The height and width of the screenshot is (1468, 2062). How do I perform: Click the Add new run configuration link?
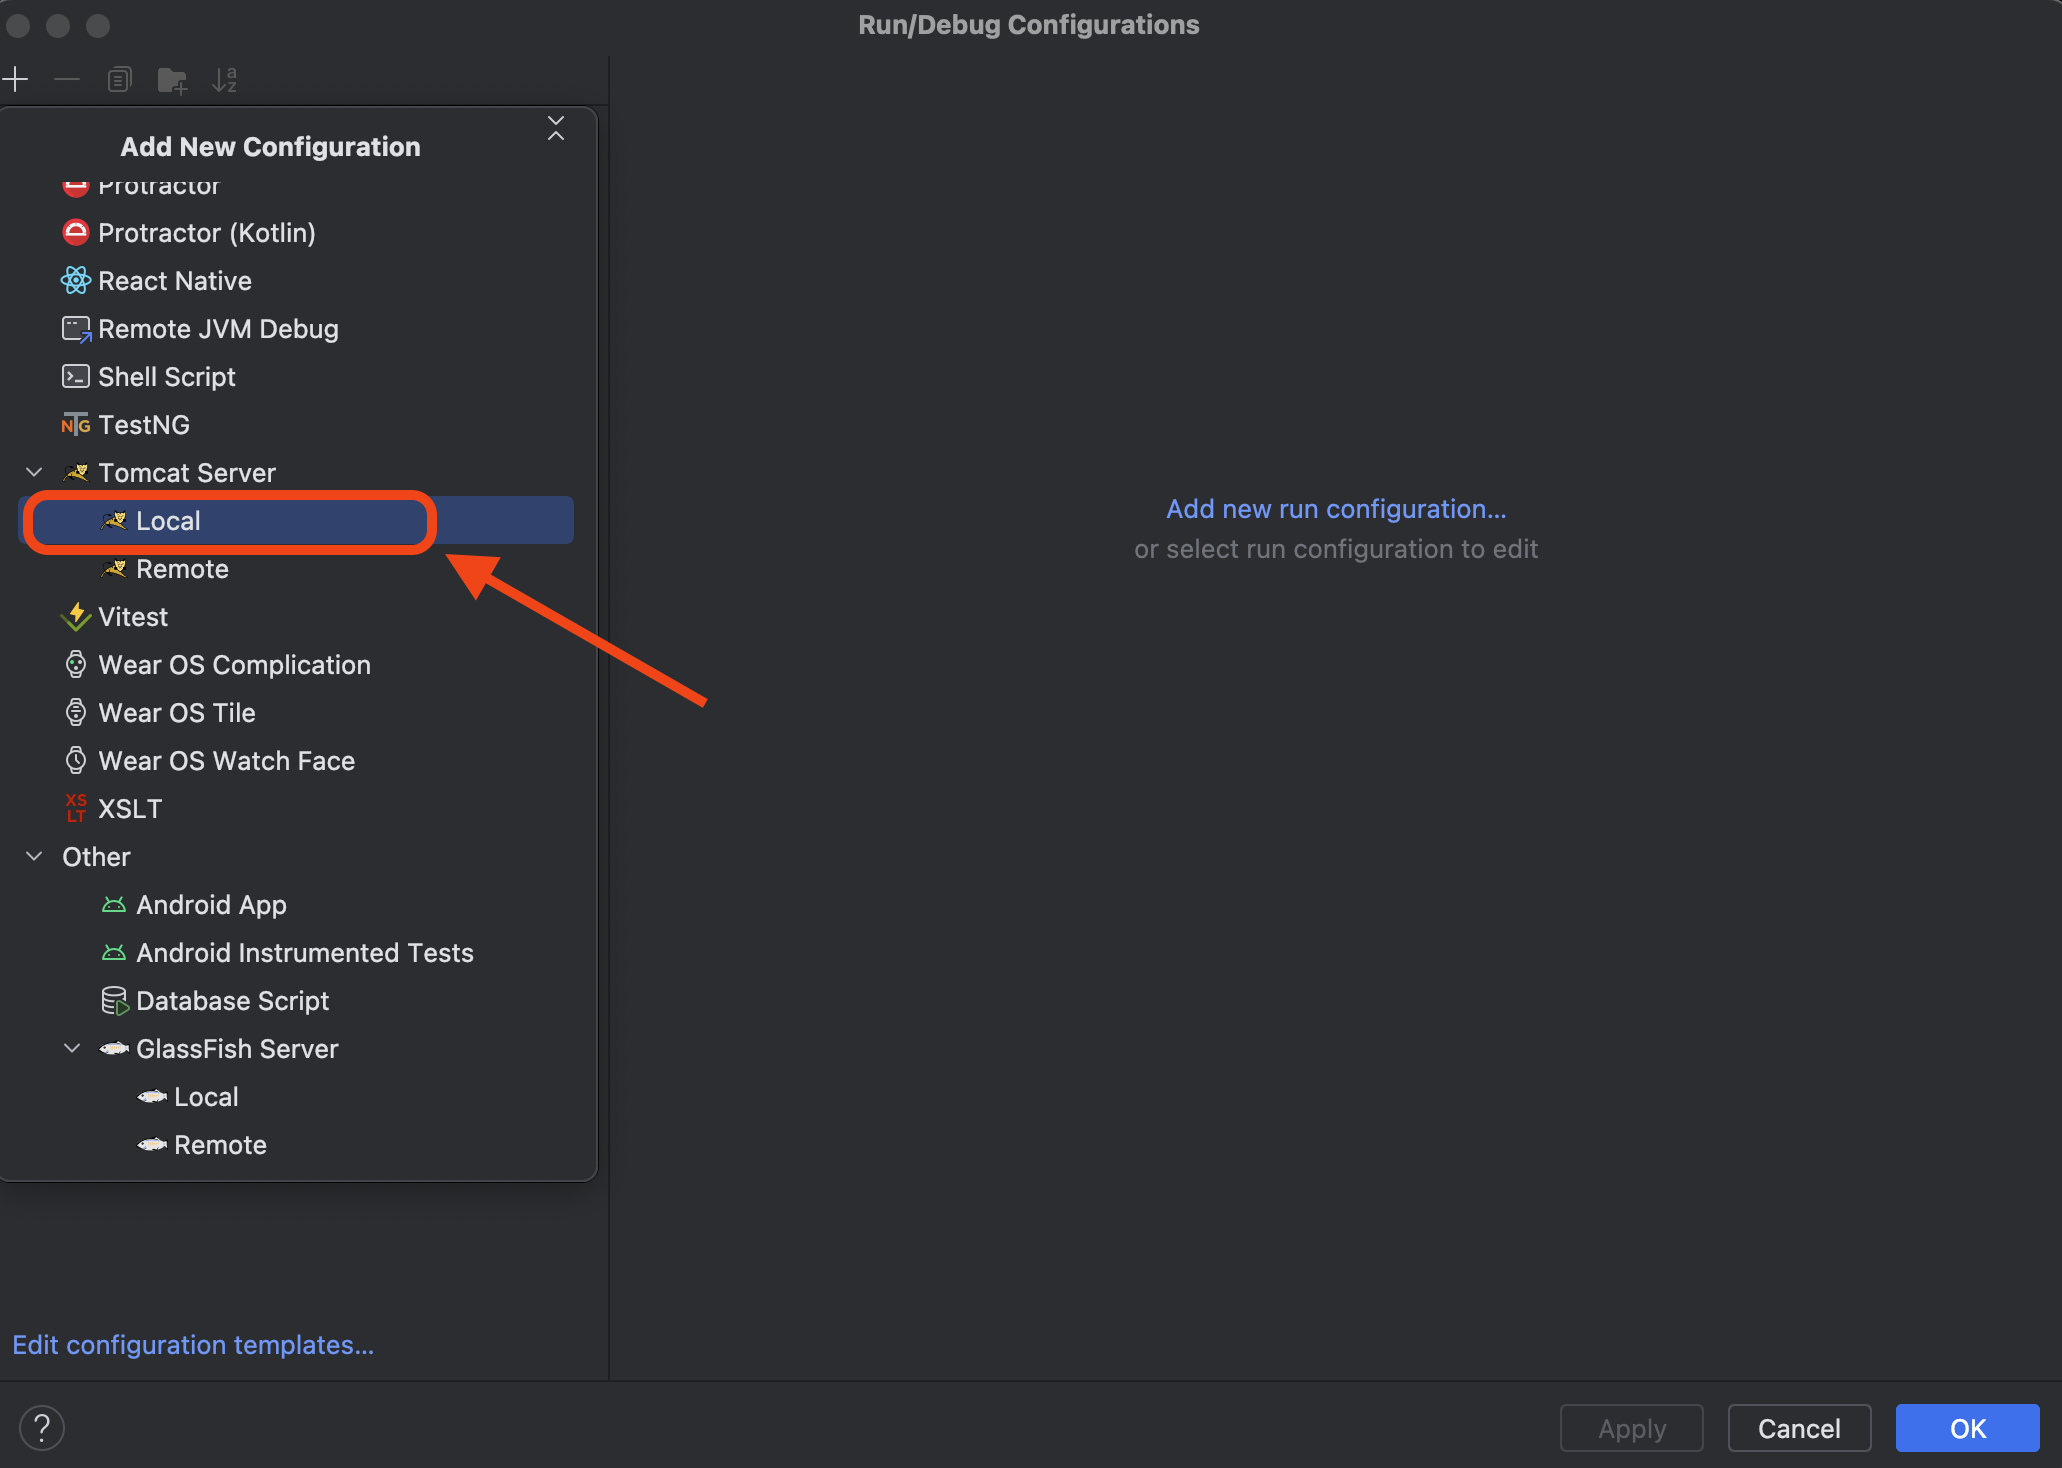[x=1335, y=509]
